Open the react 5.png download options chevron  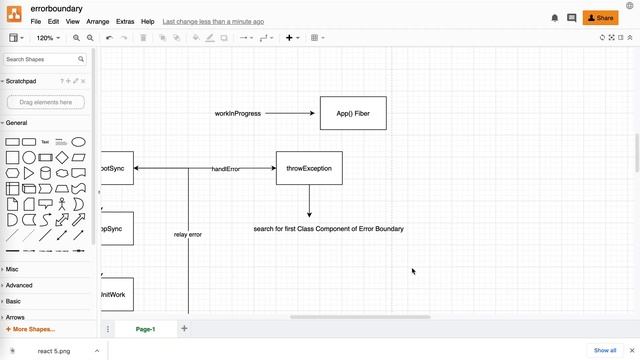coord(97,351)
